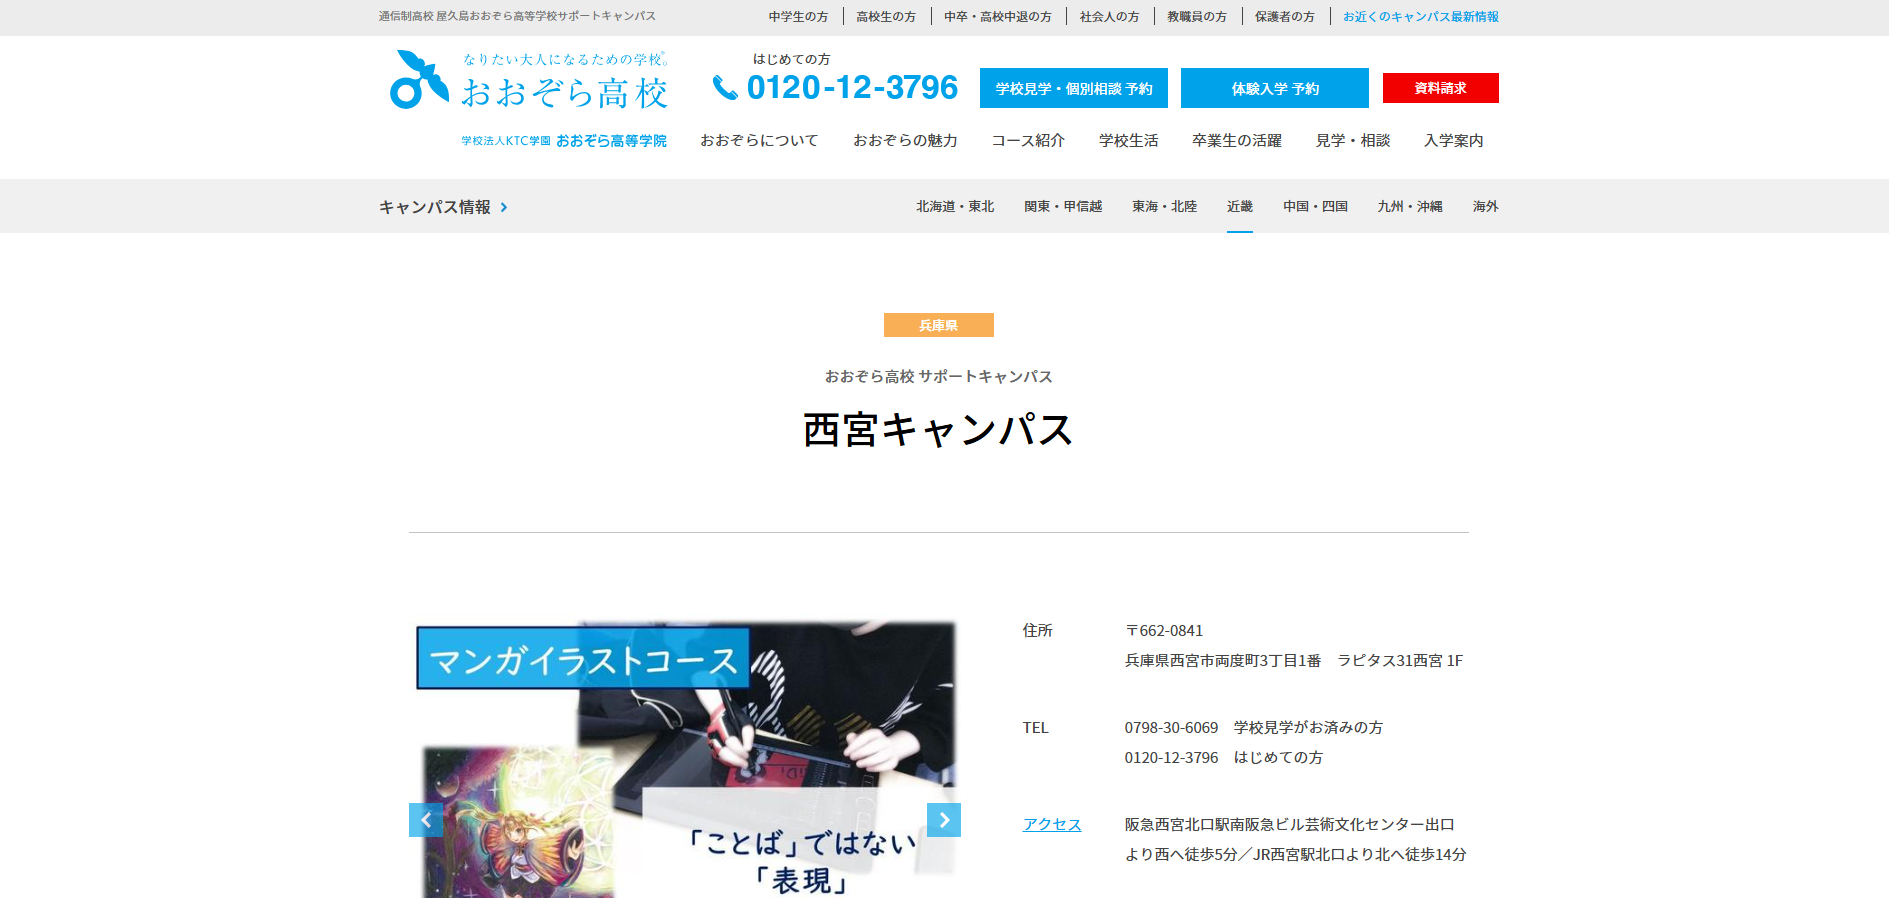Open the アクセス link
Screen dimensions: 1889x898
tap(1051, 824)
